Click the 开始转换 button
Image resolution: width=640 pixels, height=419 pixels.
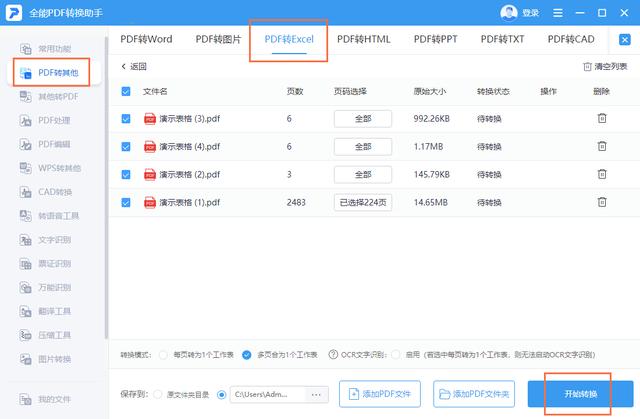pos(588,394)
